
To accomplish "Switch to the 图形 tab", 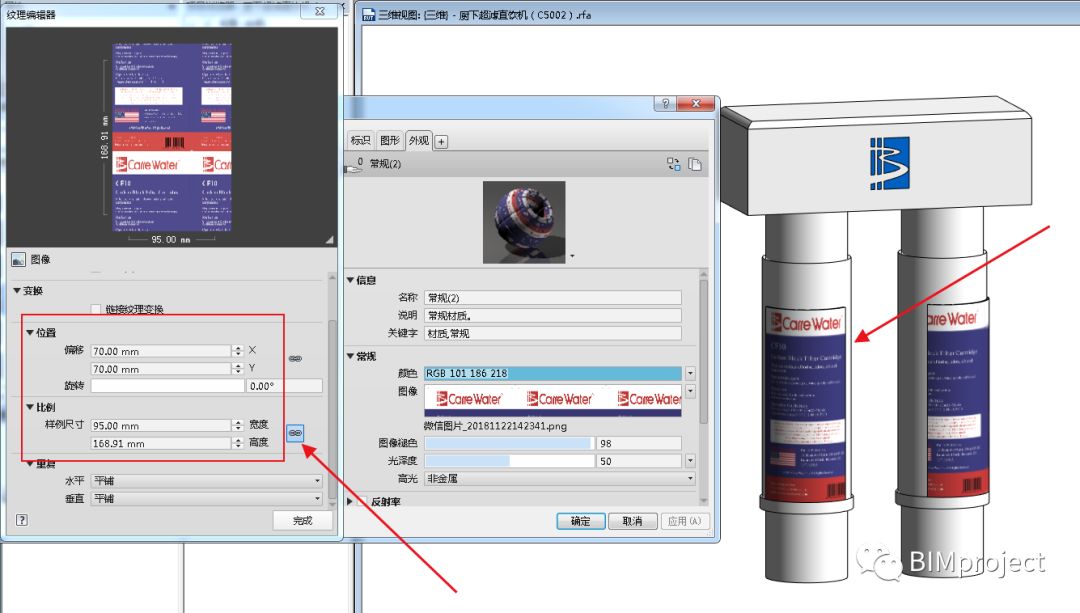I will tap(390, 140).
